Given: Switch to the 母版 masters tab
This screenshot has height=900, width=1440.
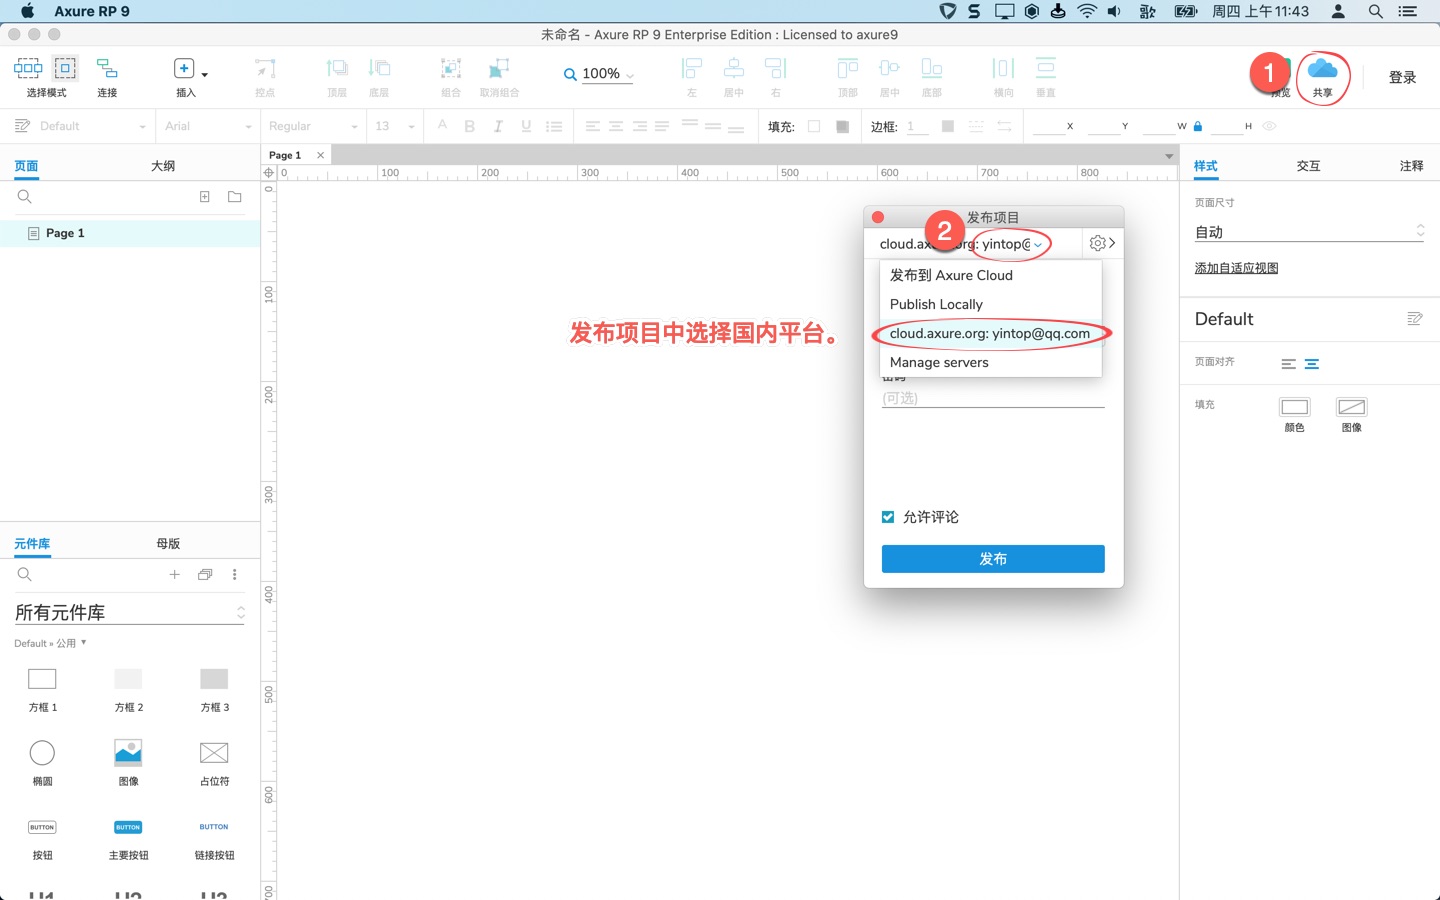Looking at the screenshot, I should 168,544.
